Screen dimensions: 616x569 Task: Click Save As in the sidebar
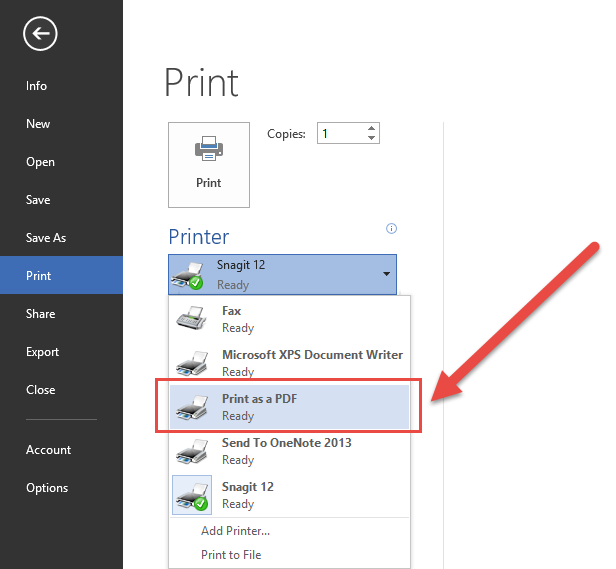pos(61,237)
